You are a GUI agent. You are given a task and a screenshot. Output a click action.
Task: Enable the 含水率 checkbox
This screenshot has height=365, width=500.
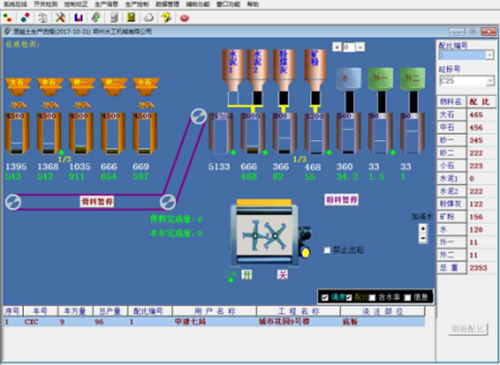[x=372, y=297]
